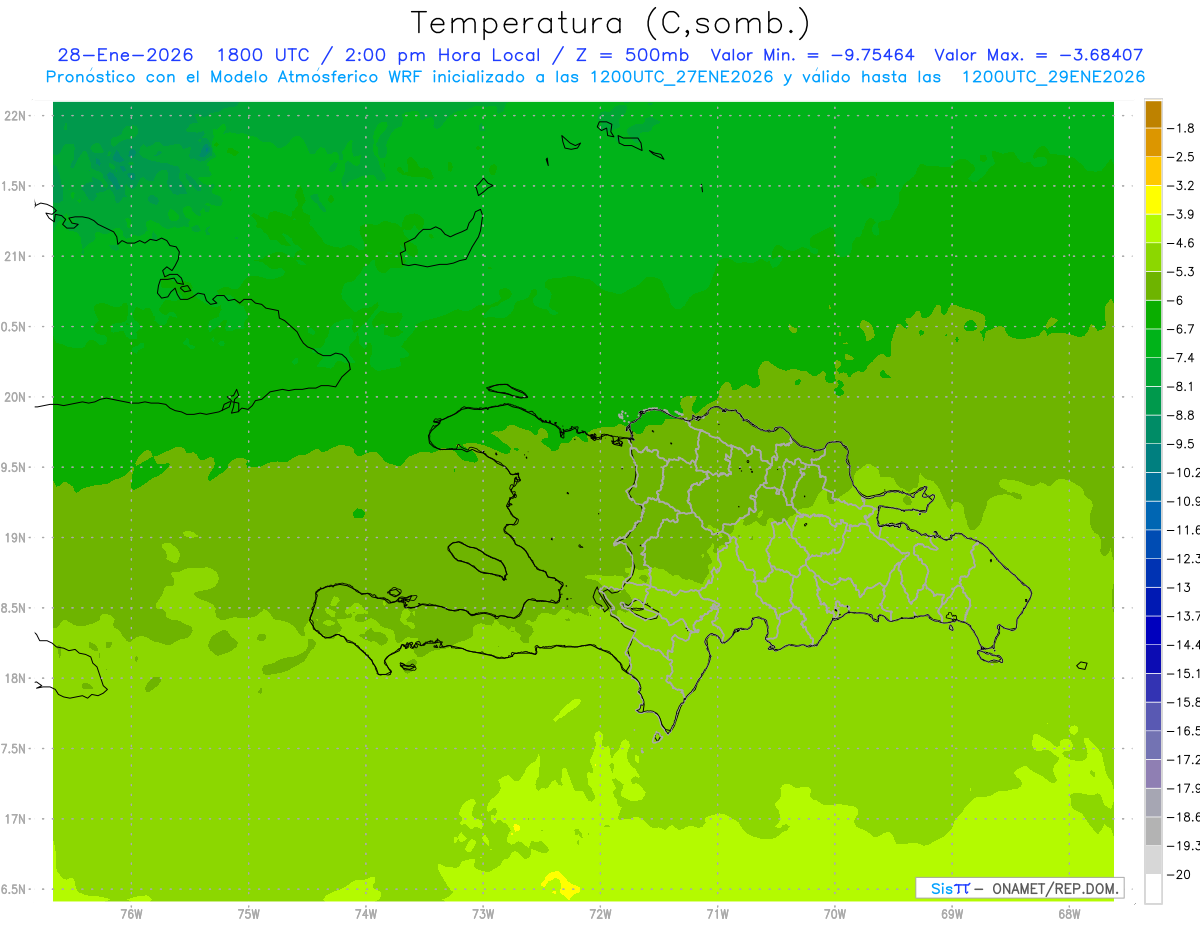
Task: Click the '19N' latitude label
Action: coord(15,538)
